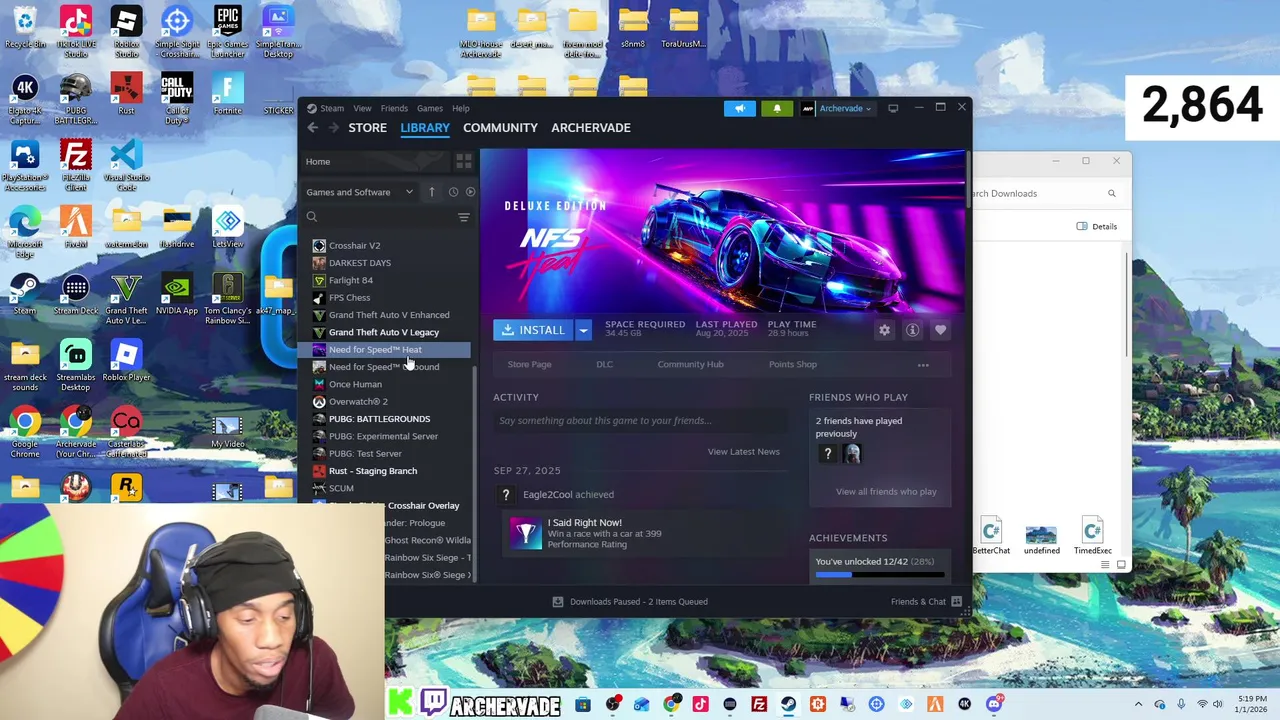Toggle the ready-to-play filter icon

471,192
